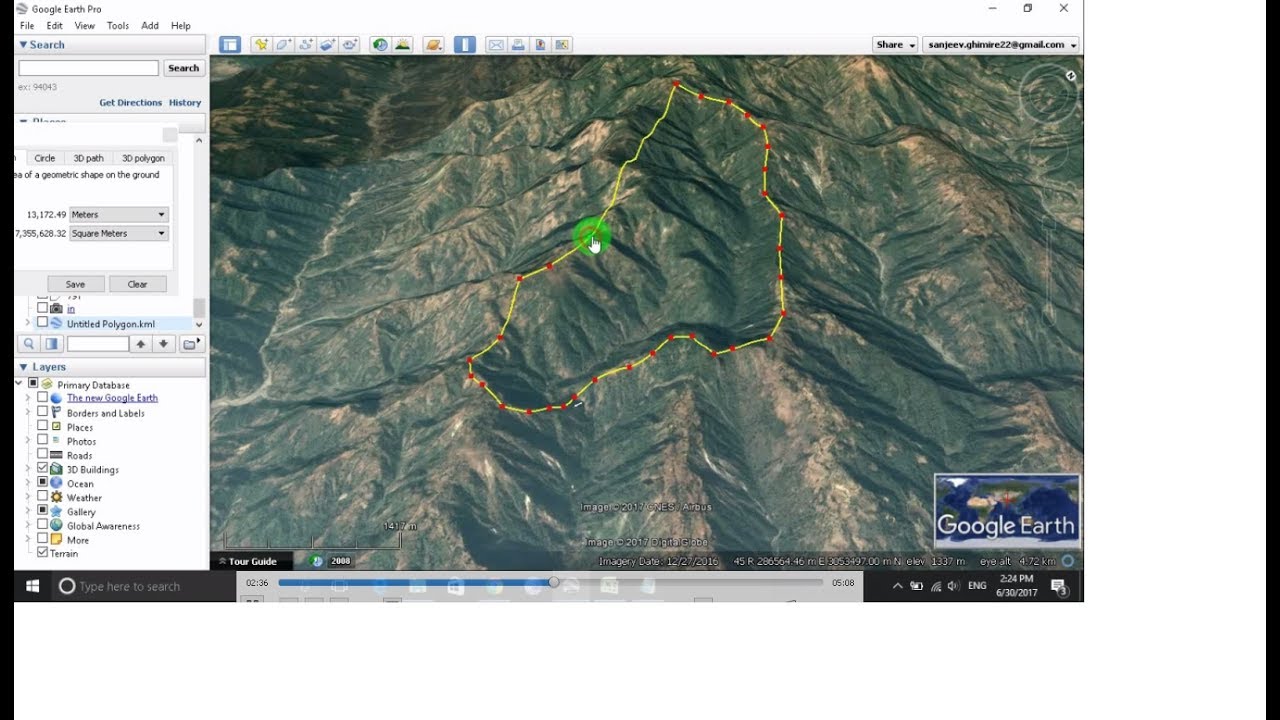Image resolution: width=1280 pixels, height=720 pixels.
Task: Open the Meters length unit dropdown
Action: pos(118,214)
